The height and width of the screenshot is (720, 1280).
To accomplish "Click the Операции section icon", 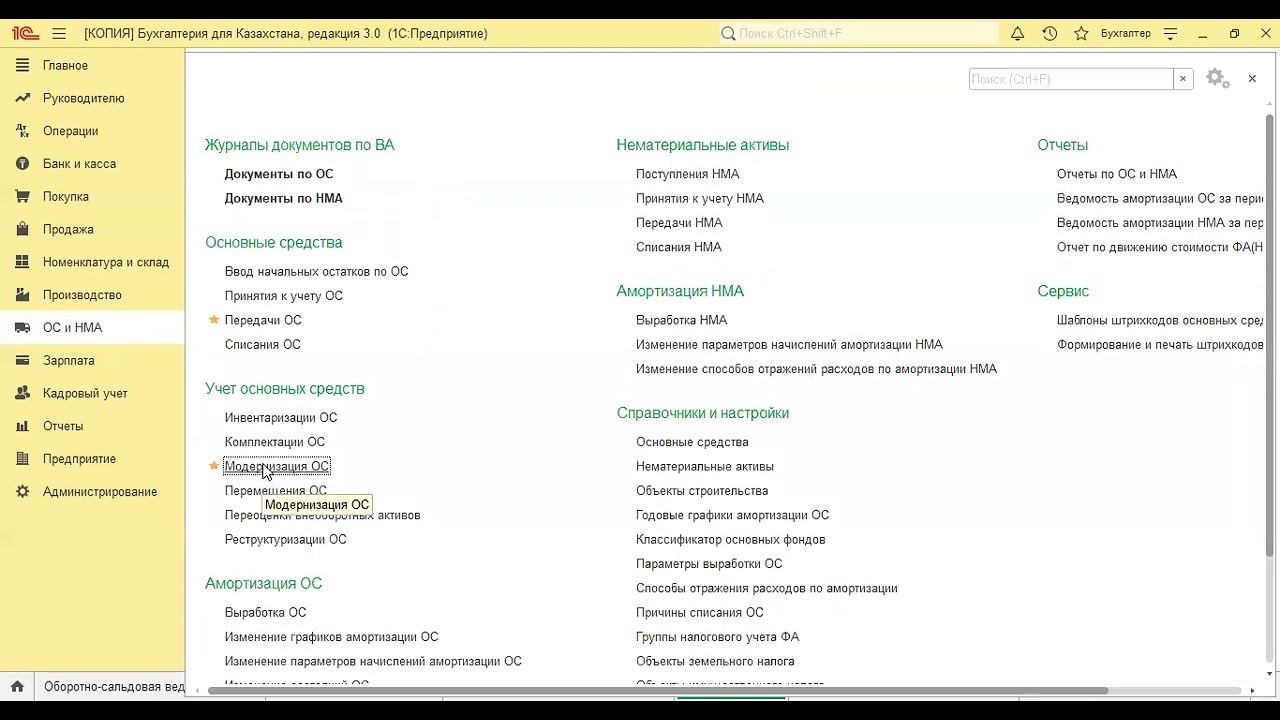I will pyautogui.click(x=22, y=131).
